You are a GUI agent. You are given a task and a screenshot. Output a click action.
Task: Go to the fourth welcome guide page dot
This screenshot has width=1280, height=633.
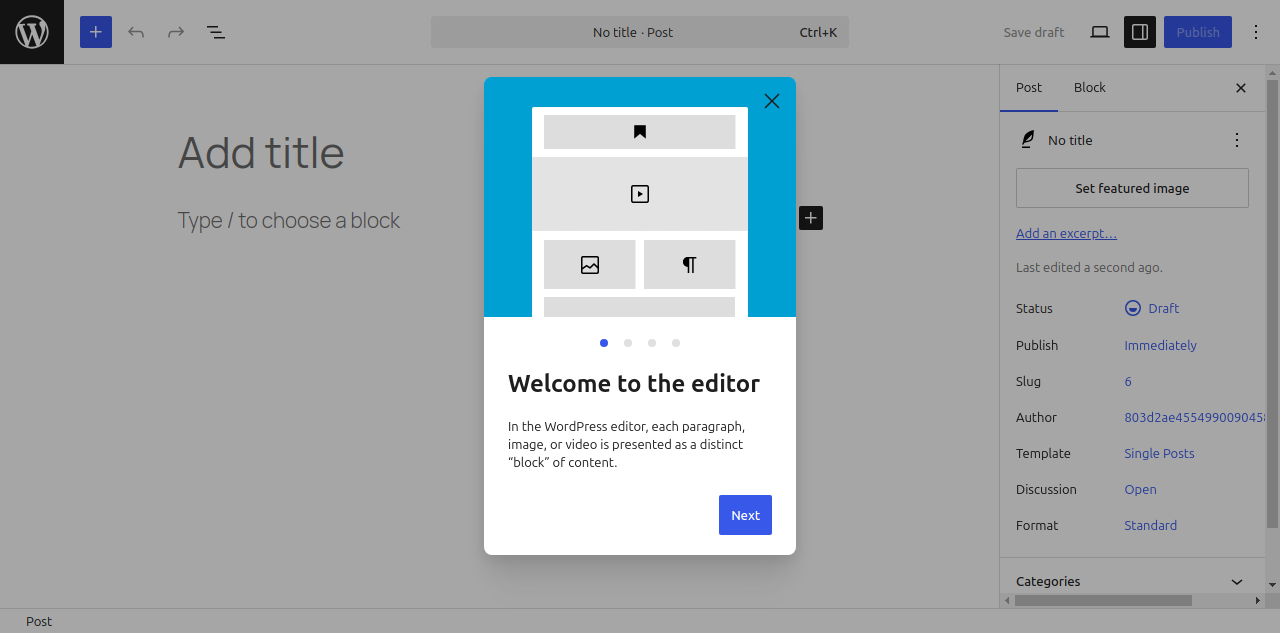point(676,343)
